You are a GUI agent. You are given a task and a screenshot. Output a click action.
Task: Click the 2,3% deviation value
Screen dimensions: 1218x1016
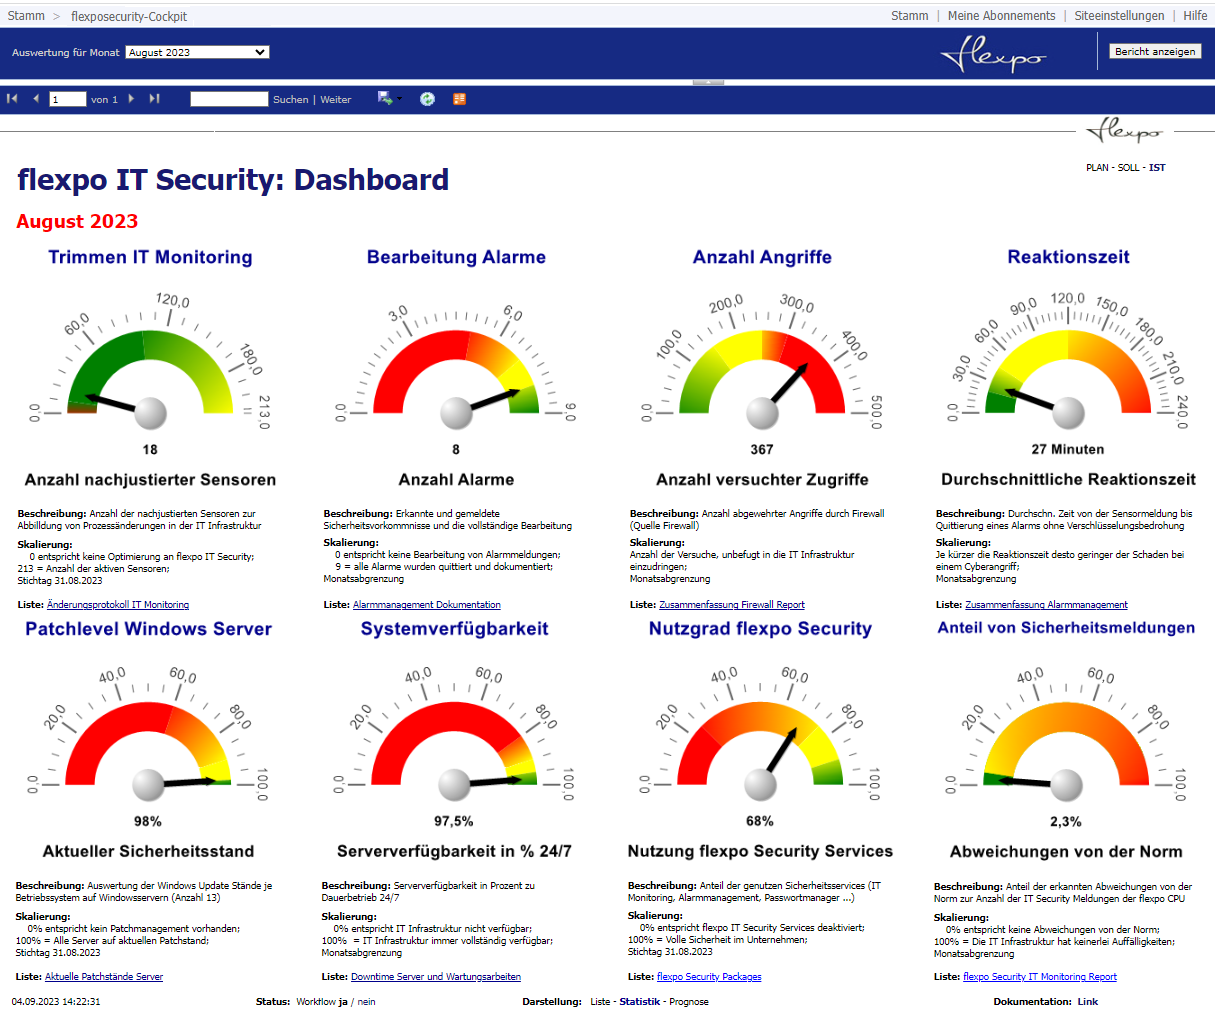(1066, 822)
